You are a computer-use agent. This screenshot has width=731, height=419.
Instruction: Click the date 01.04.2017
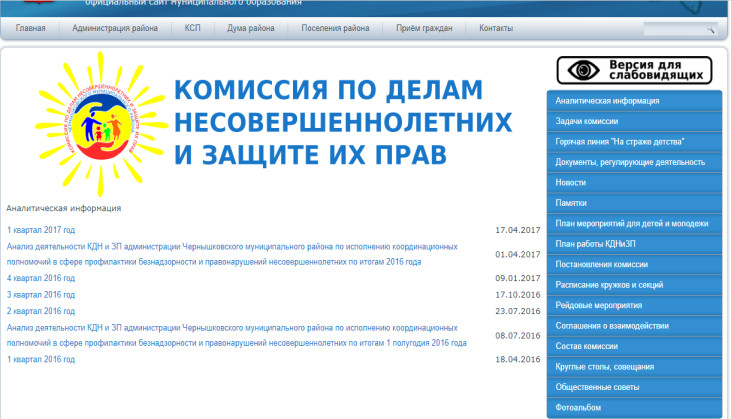tap(517, 254)
